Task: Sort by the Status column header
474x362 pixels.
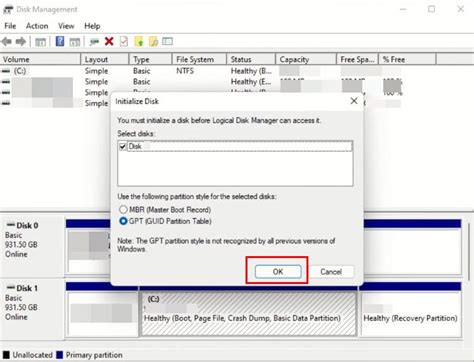Action: tap(251, 59)
